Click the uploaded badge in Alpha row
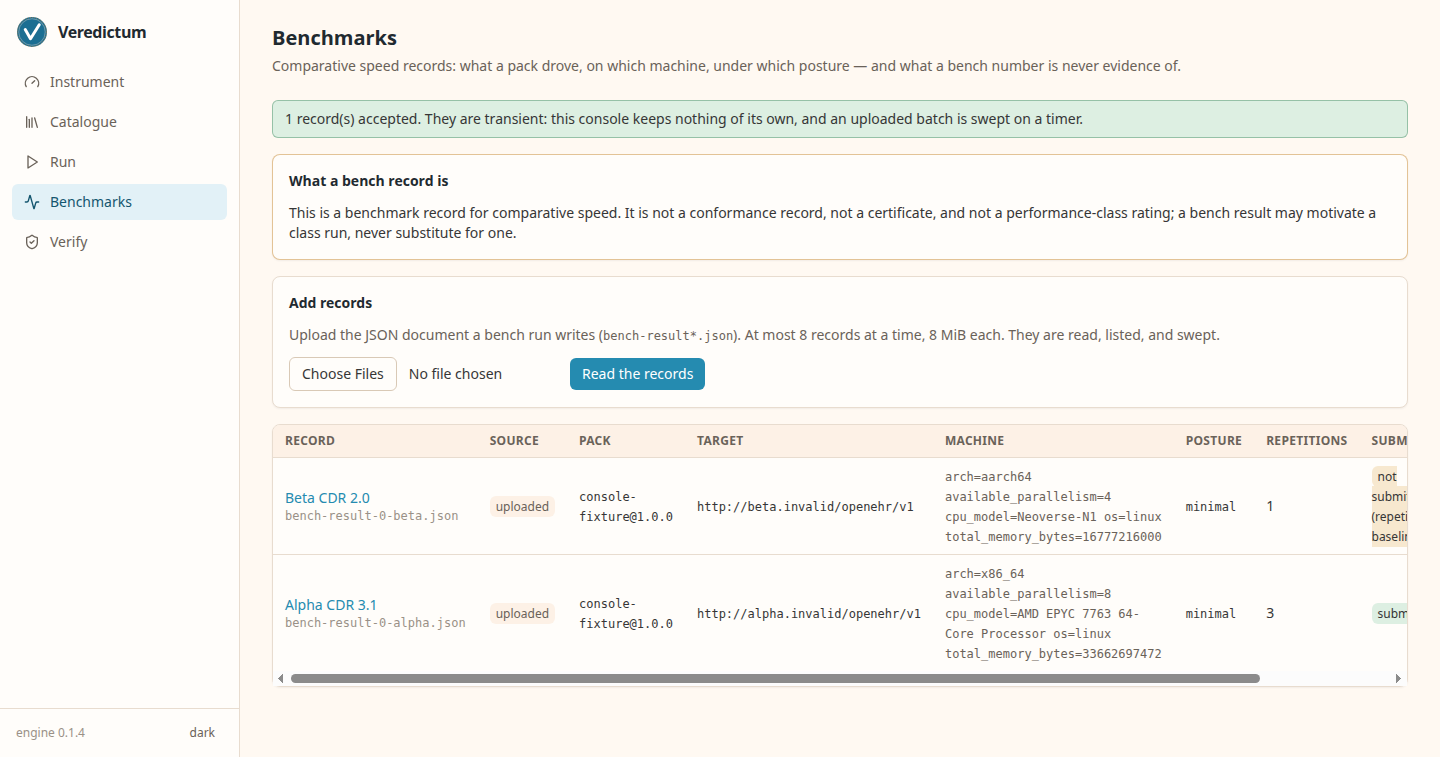The image size is (1440, 757). tap(522, 614)
